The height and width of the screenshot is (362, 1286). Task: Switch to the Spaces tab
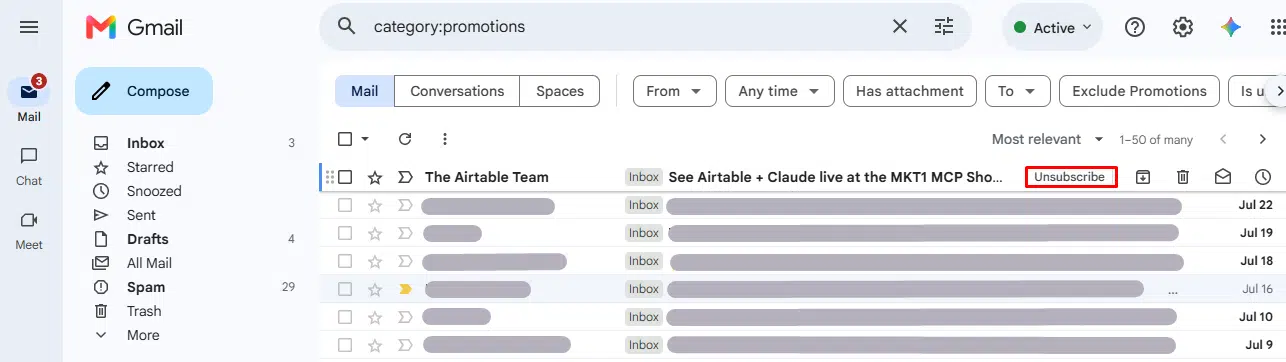click(560, 91)
